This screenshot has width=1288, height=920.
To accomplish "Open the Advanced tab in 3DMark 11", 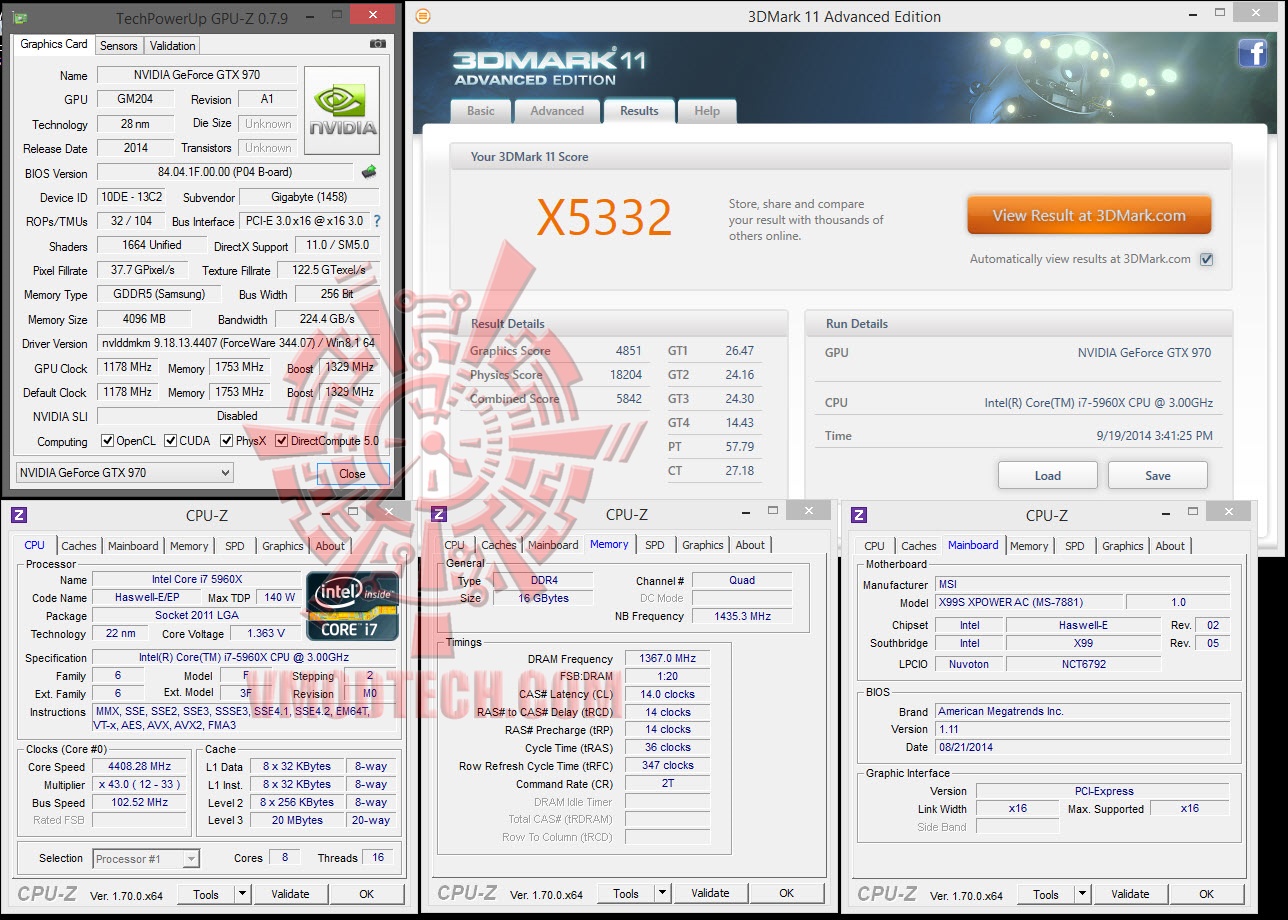I will click(x=557, y=111).
